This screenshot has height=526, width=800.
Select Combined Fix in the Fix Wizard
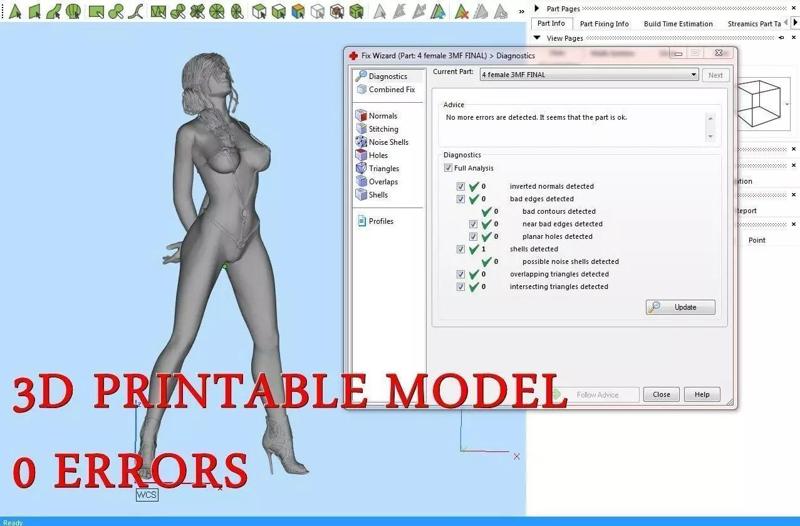pyautogui.click(x=386, y=89)
